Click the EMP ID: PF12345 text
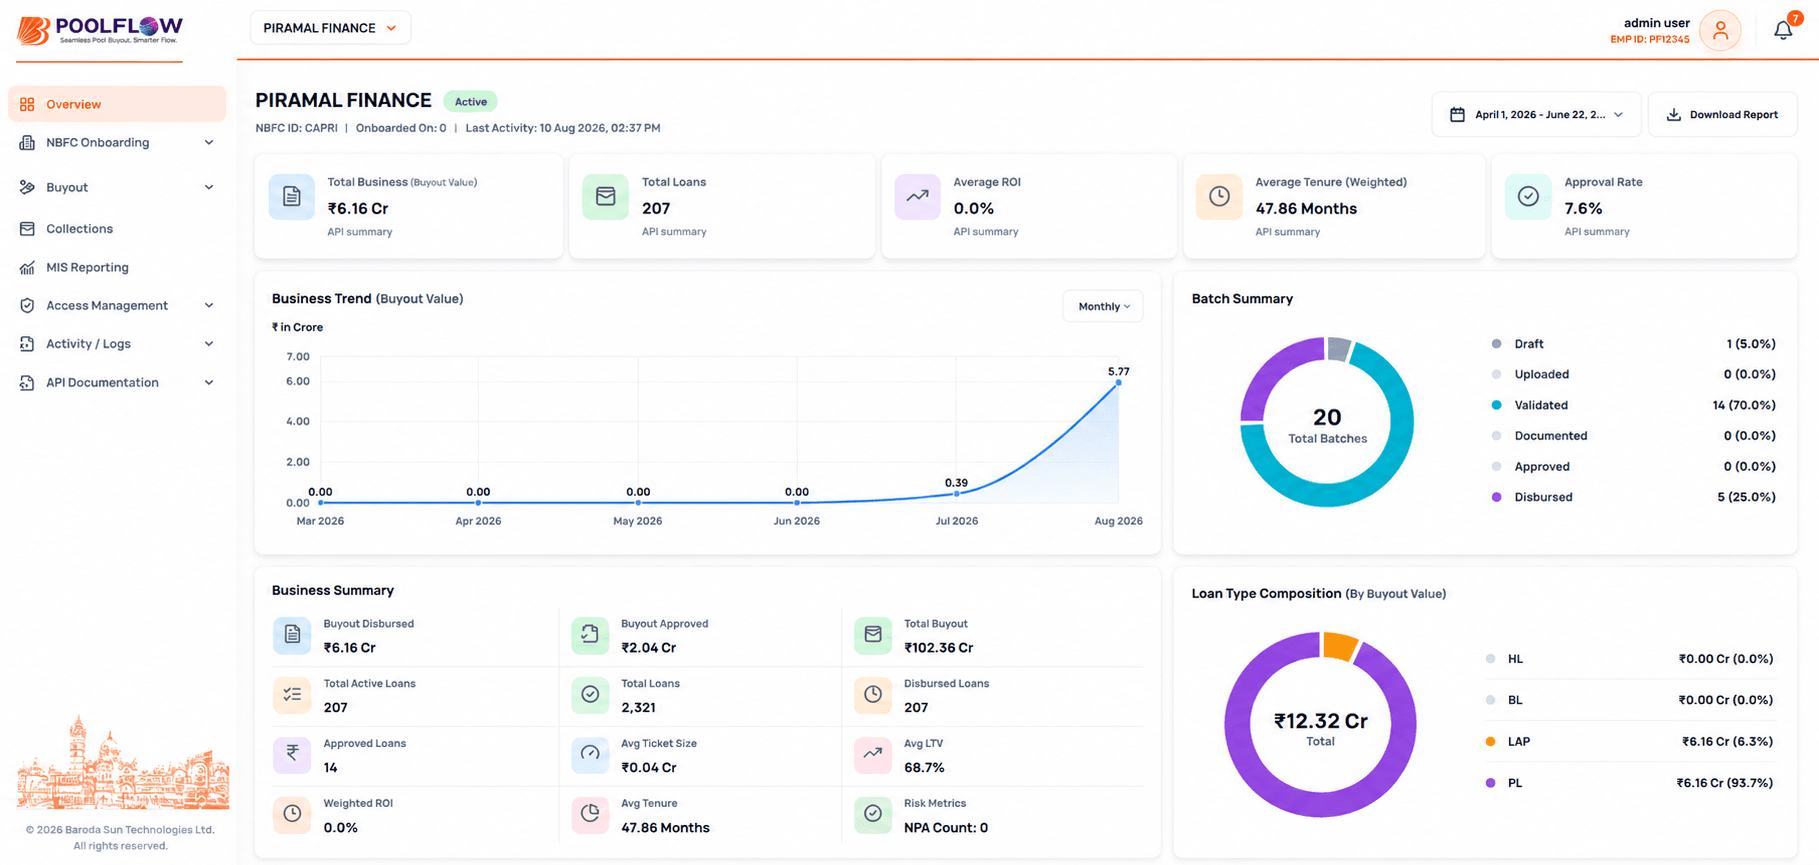The image size is (1819, 865). (x=1649, y=40)
